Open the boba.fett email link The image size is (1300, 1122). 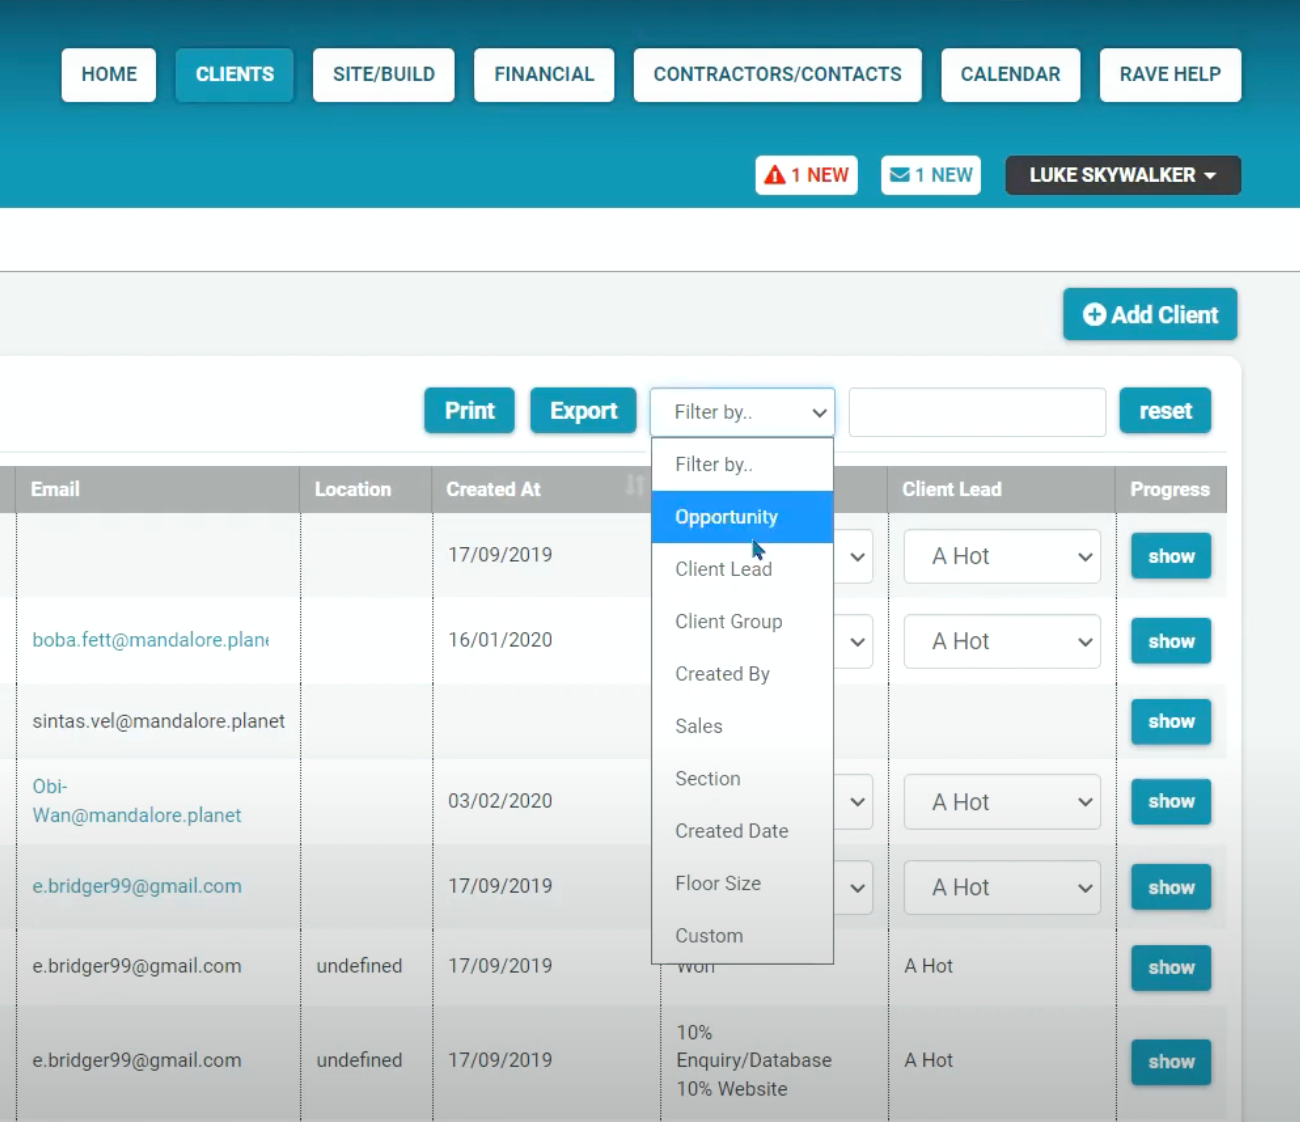[150, 640]
